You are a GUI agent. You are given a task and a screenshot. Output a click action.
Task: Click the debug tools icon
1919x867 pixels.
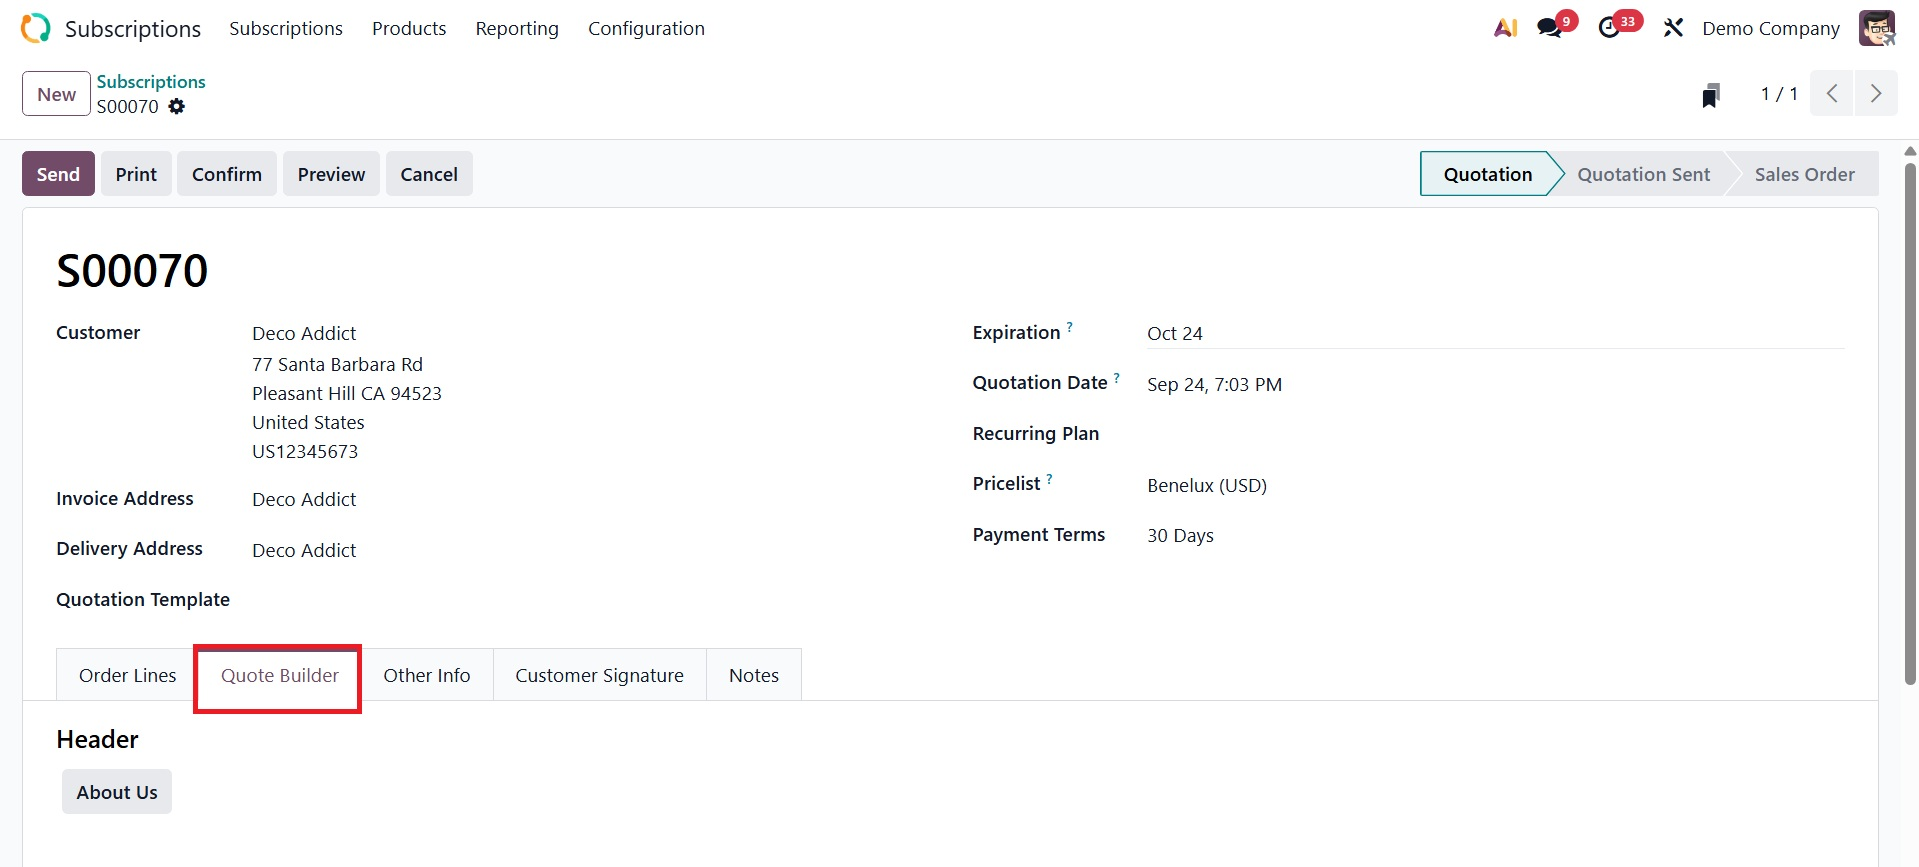click(1673, 28)
